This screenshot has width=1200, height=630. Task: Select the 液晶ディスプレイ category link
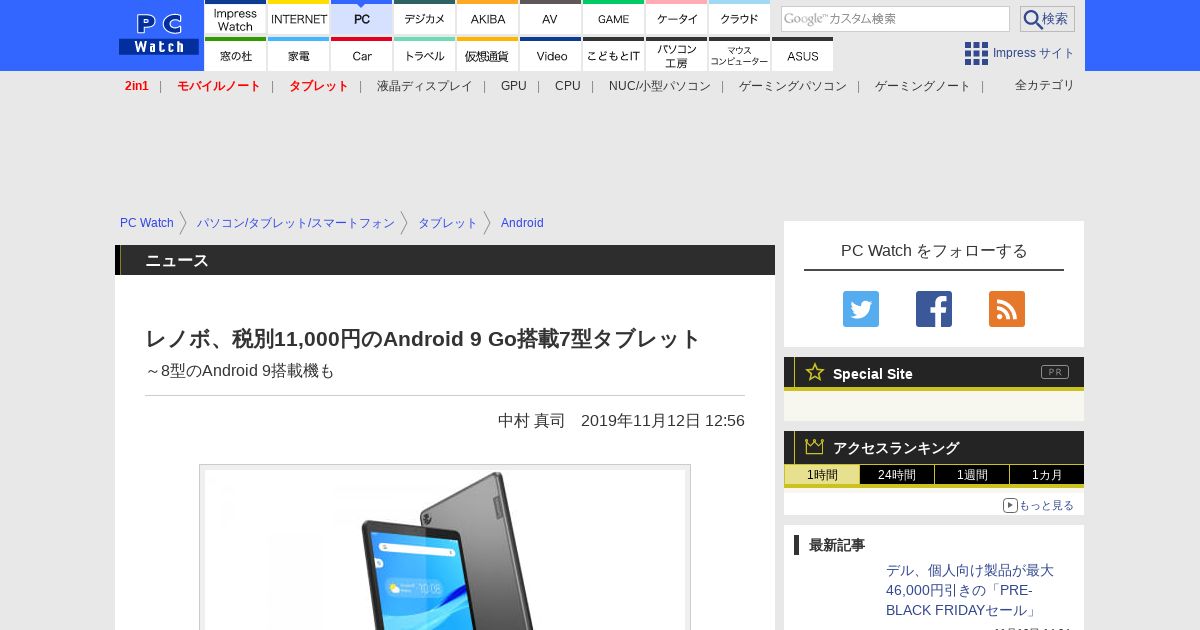(x=425, y=86)
